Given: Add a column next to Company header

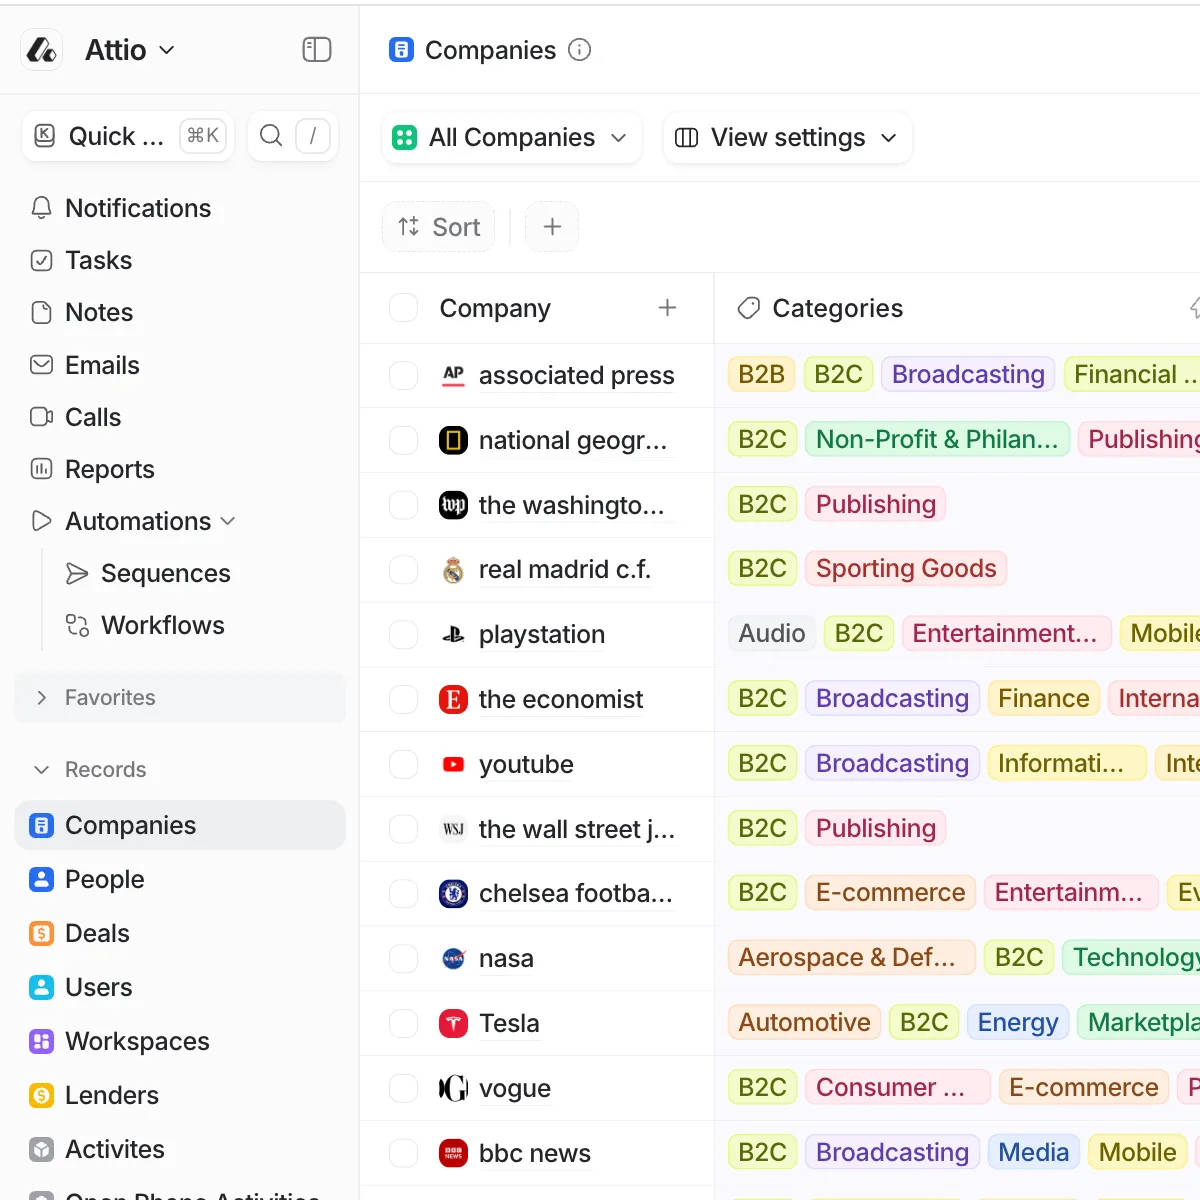Looking at the screenshot, I should 668,308.
